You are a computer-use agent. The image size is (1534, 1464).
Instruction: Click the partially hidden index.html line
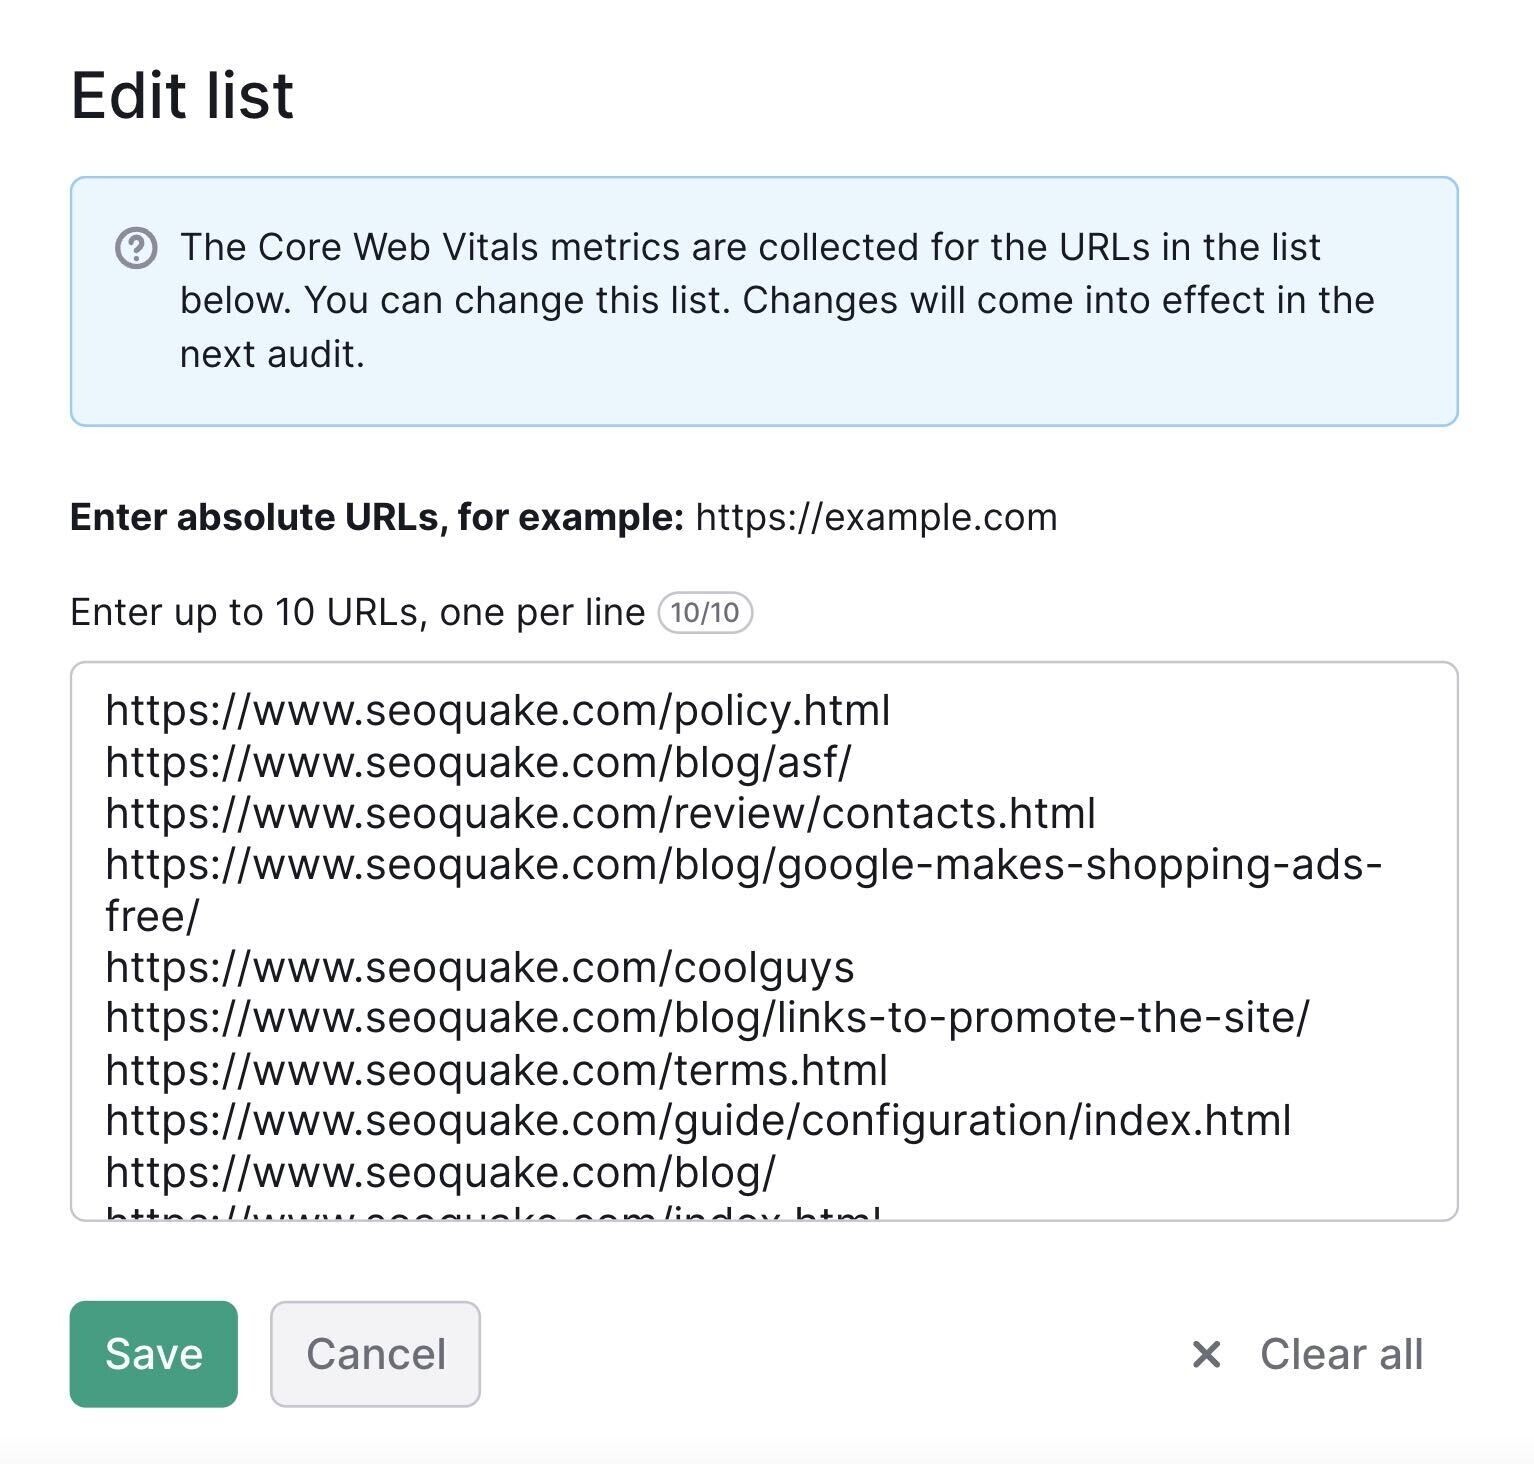pyautogui.click(x=493, y=1211)
